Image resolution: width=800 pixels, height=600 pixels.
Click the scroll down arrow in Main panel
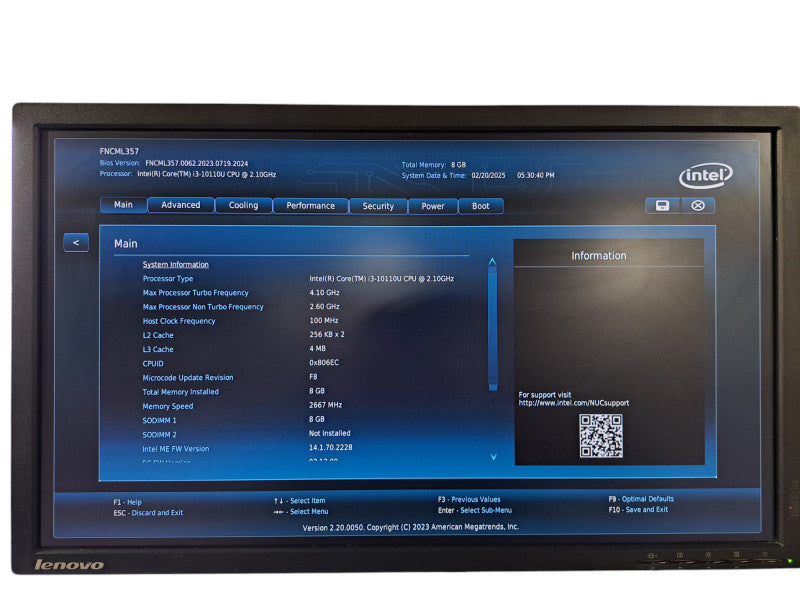[493, 457]
